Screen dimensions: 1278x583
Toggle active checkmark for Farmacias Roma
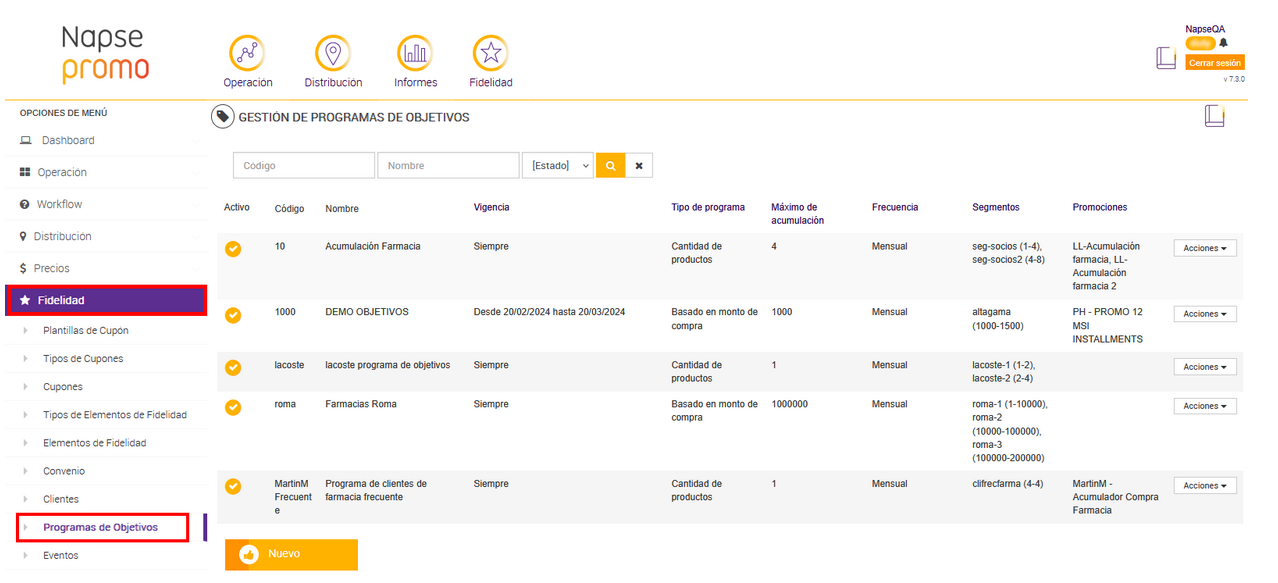(x=233, y=407)
